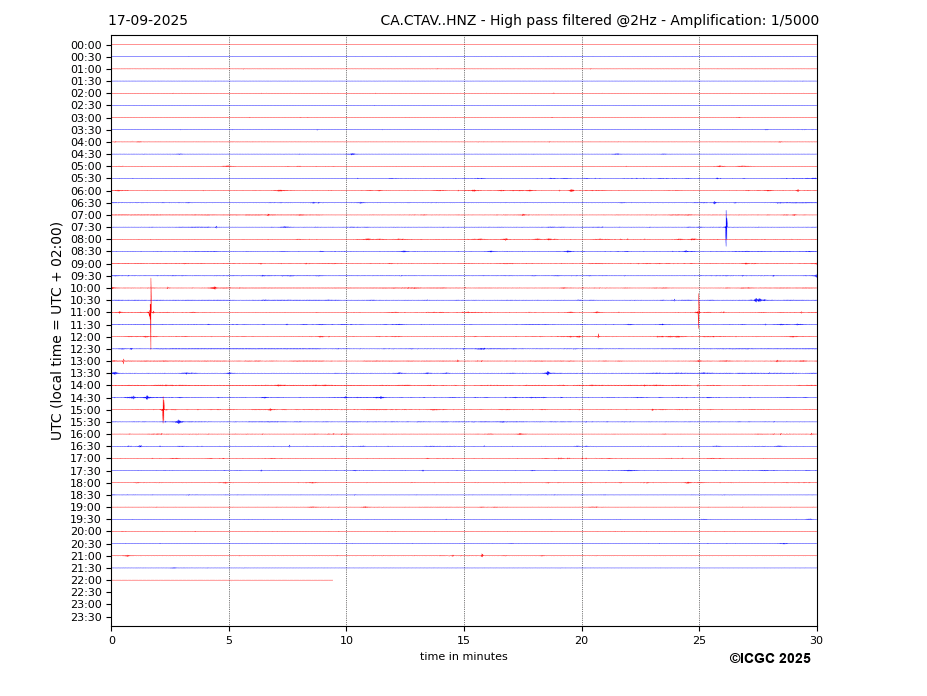Viewport: 927px width, 696px height.
Task: Click the 14:00 row time label
Action: (86, 386)
